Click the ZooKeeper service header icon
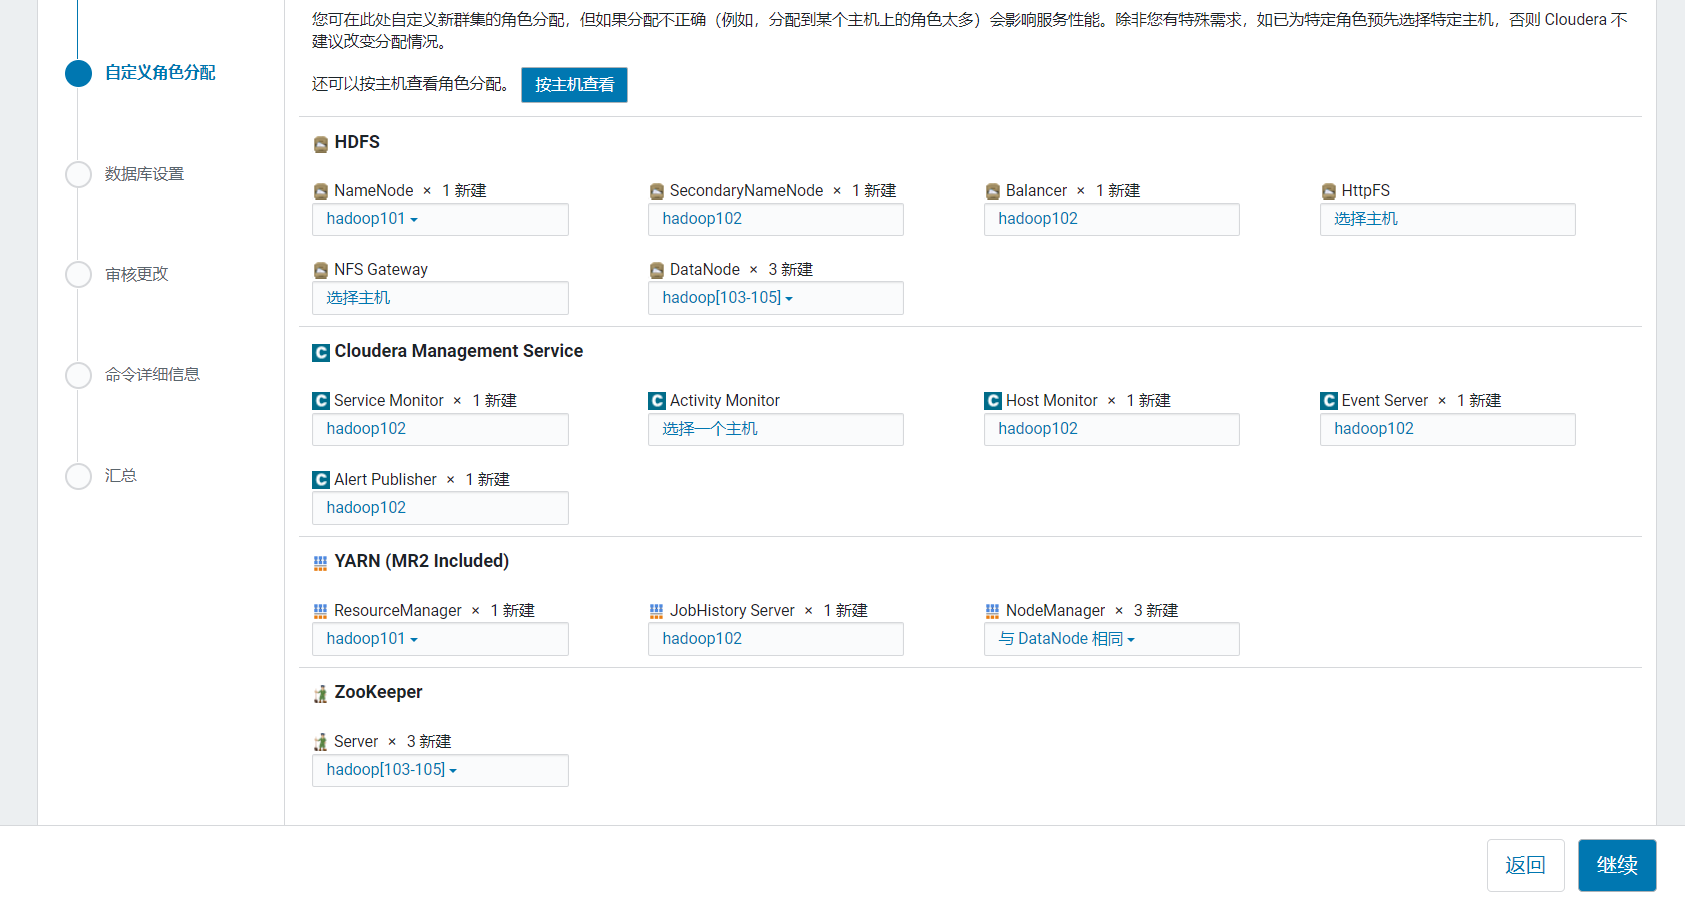This screenshot has height=898, width=1685. 321,694
